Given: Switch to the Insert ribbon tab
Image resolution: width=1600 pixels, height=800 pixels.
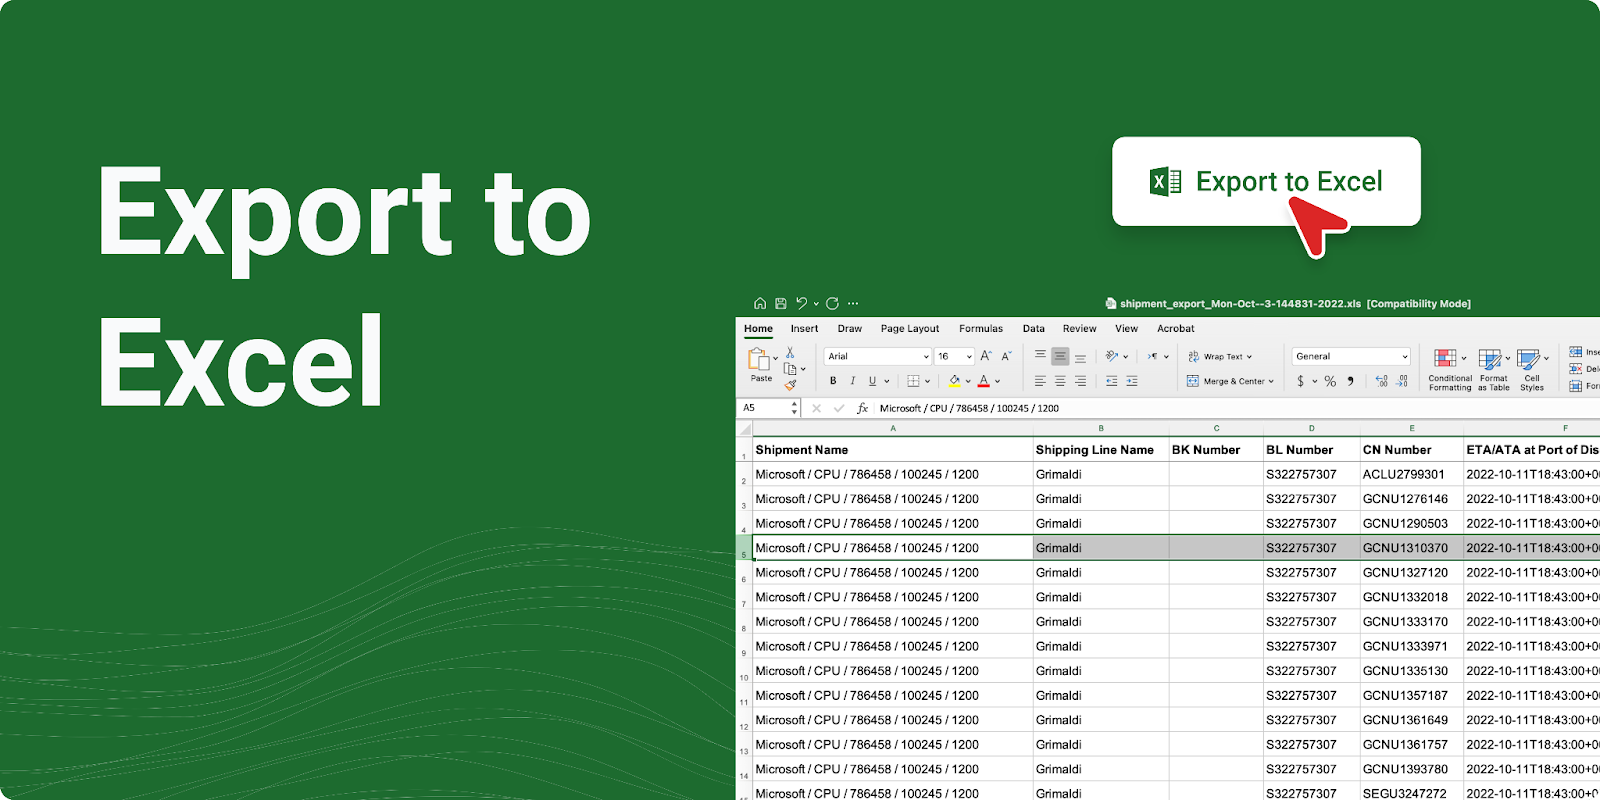Looking at the screenshot, I should click(804, 329).
